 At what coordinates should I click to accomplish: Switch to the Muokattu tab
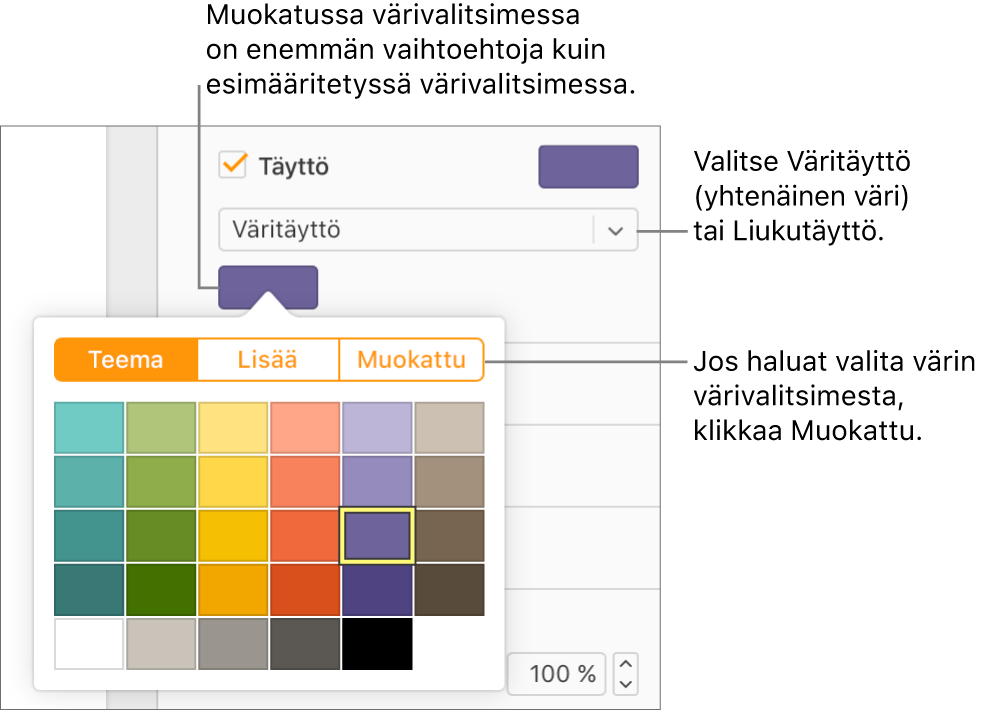point(411,360)
